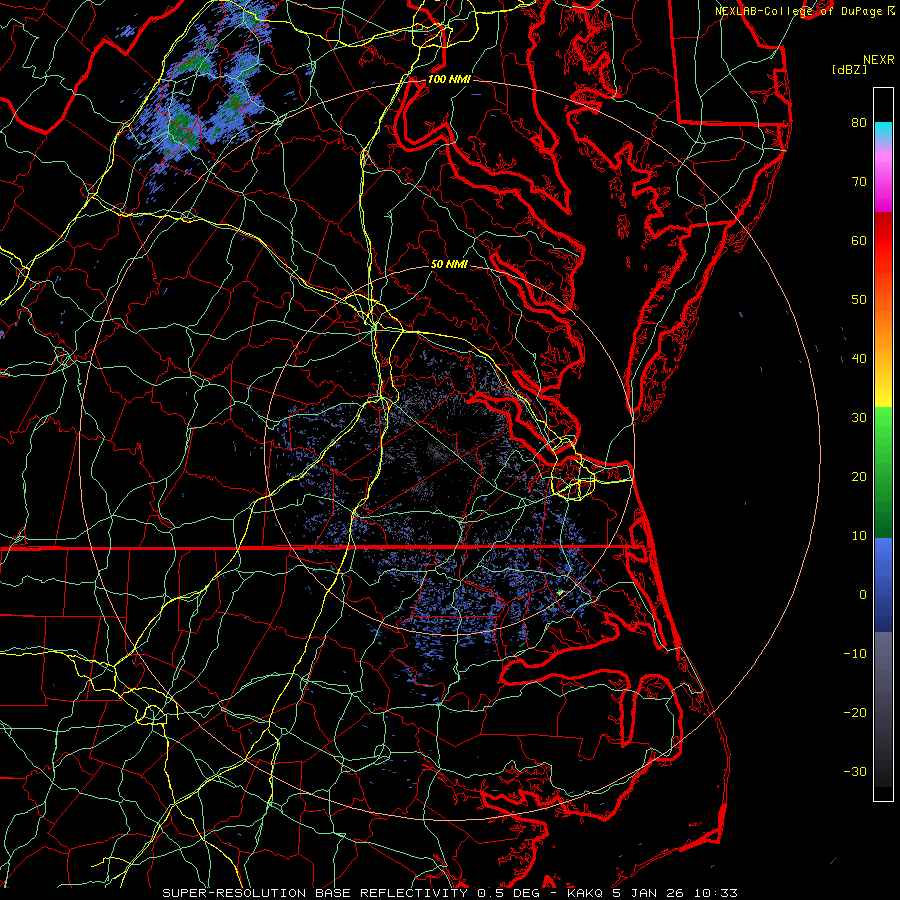Click the 10 value on the dBZ scale
Image resolution: width=900 pixels, height=900 pixels.
coord(859,536)
